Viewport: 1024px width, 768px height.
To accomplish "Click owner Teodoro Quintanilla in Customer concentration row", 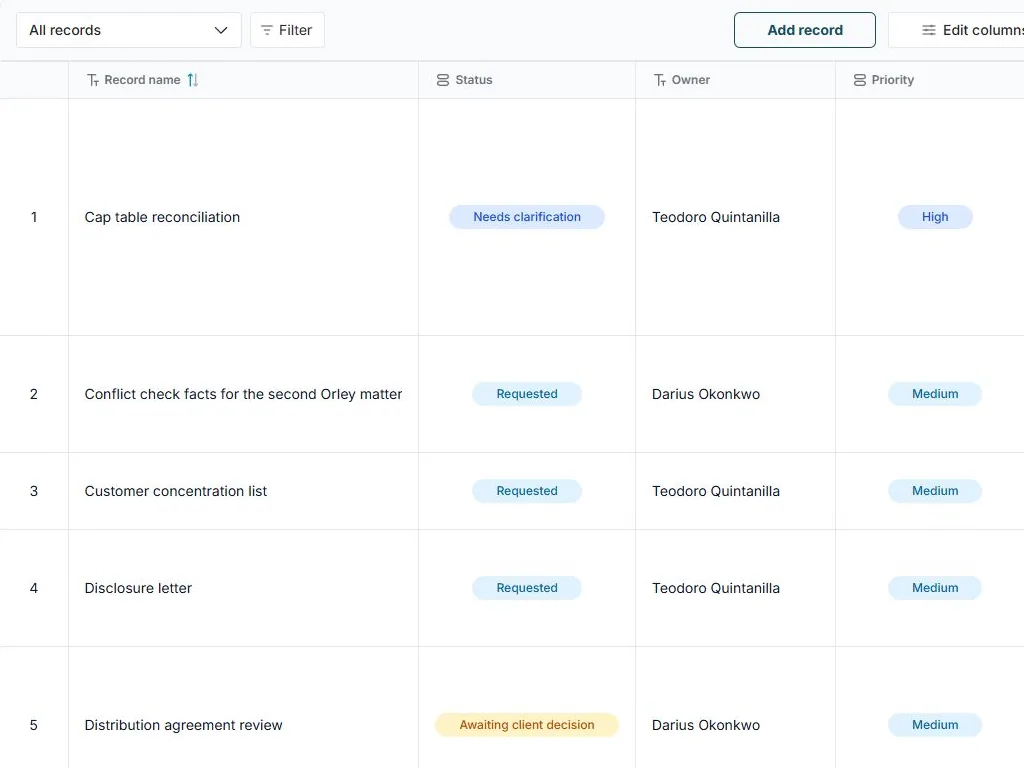I will (716, 491).
